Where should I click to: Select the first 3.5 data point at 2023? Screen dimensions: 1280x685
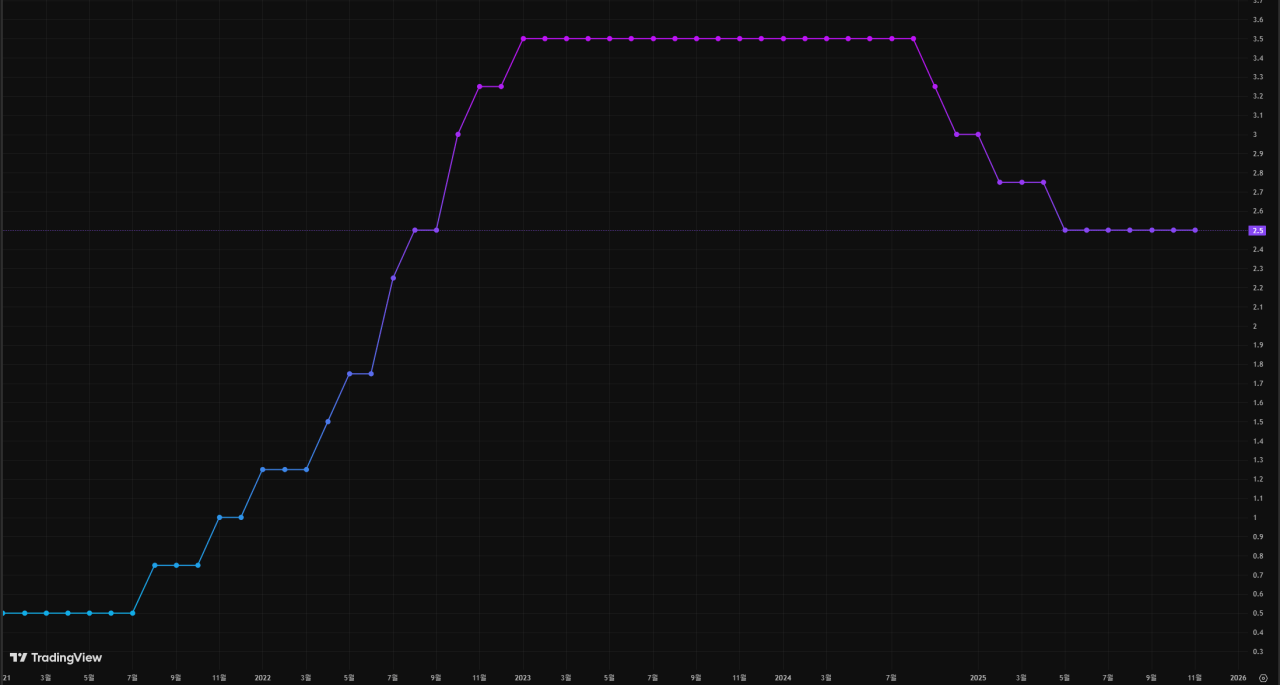523,39
